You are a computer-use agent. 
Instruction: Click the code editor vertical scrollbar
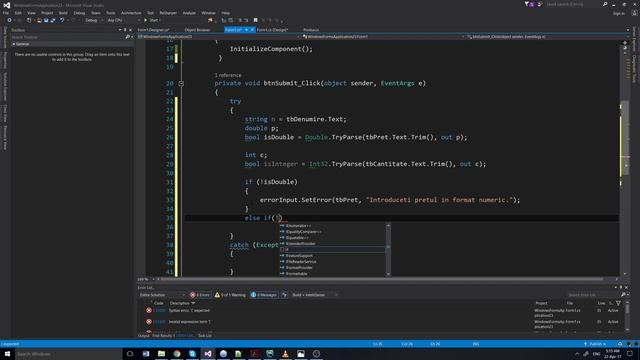pos(625,159)
